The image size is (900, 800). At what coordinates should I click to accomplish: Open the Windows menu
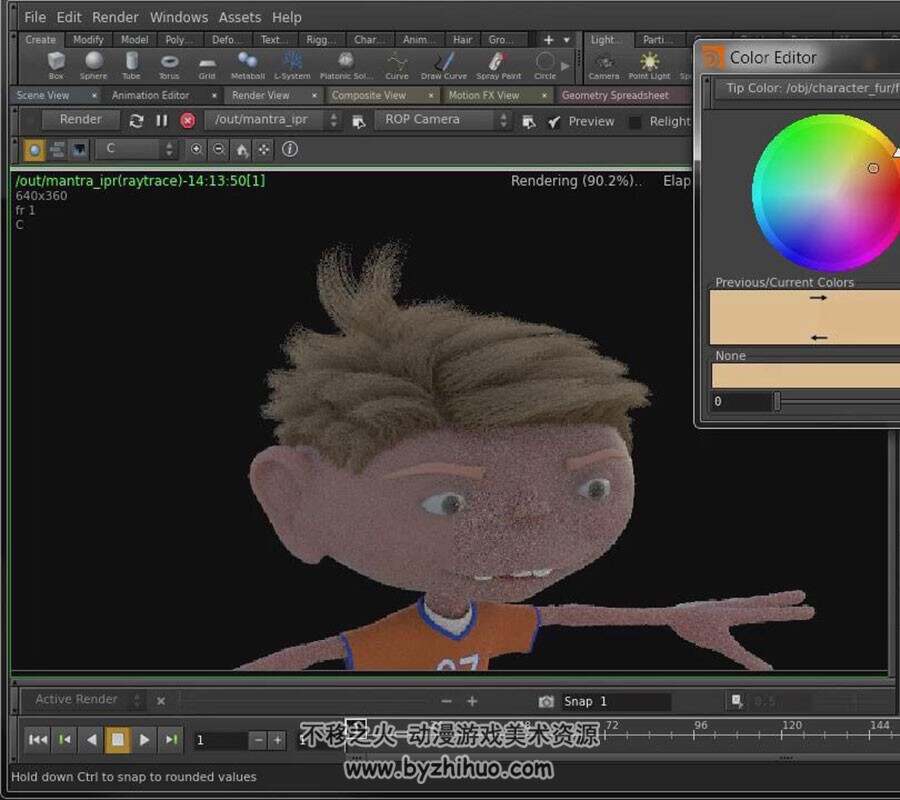179,17
